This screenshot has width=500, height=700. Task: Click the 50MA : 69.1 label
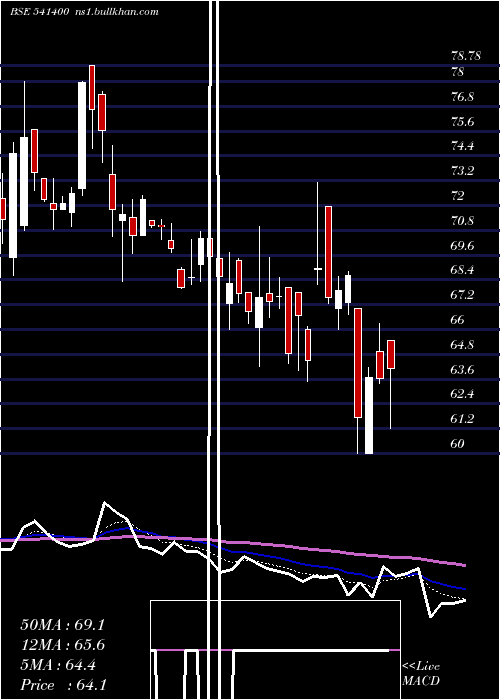[62, 625]
